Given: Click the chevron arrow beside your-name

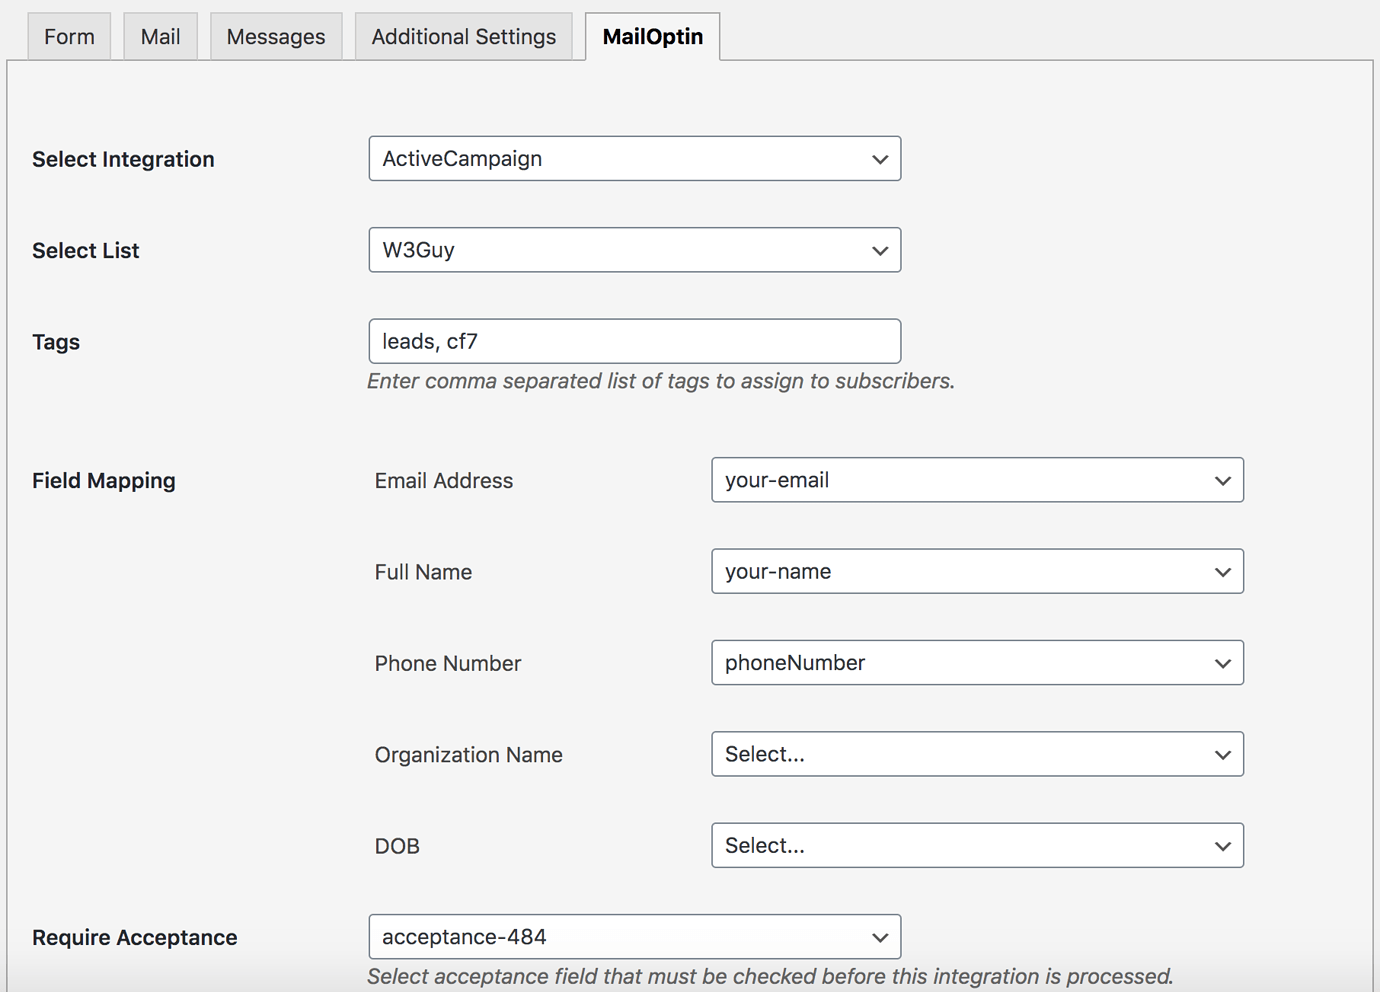Looking at the screenshot, I should (x=1222, y=573).
